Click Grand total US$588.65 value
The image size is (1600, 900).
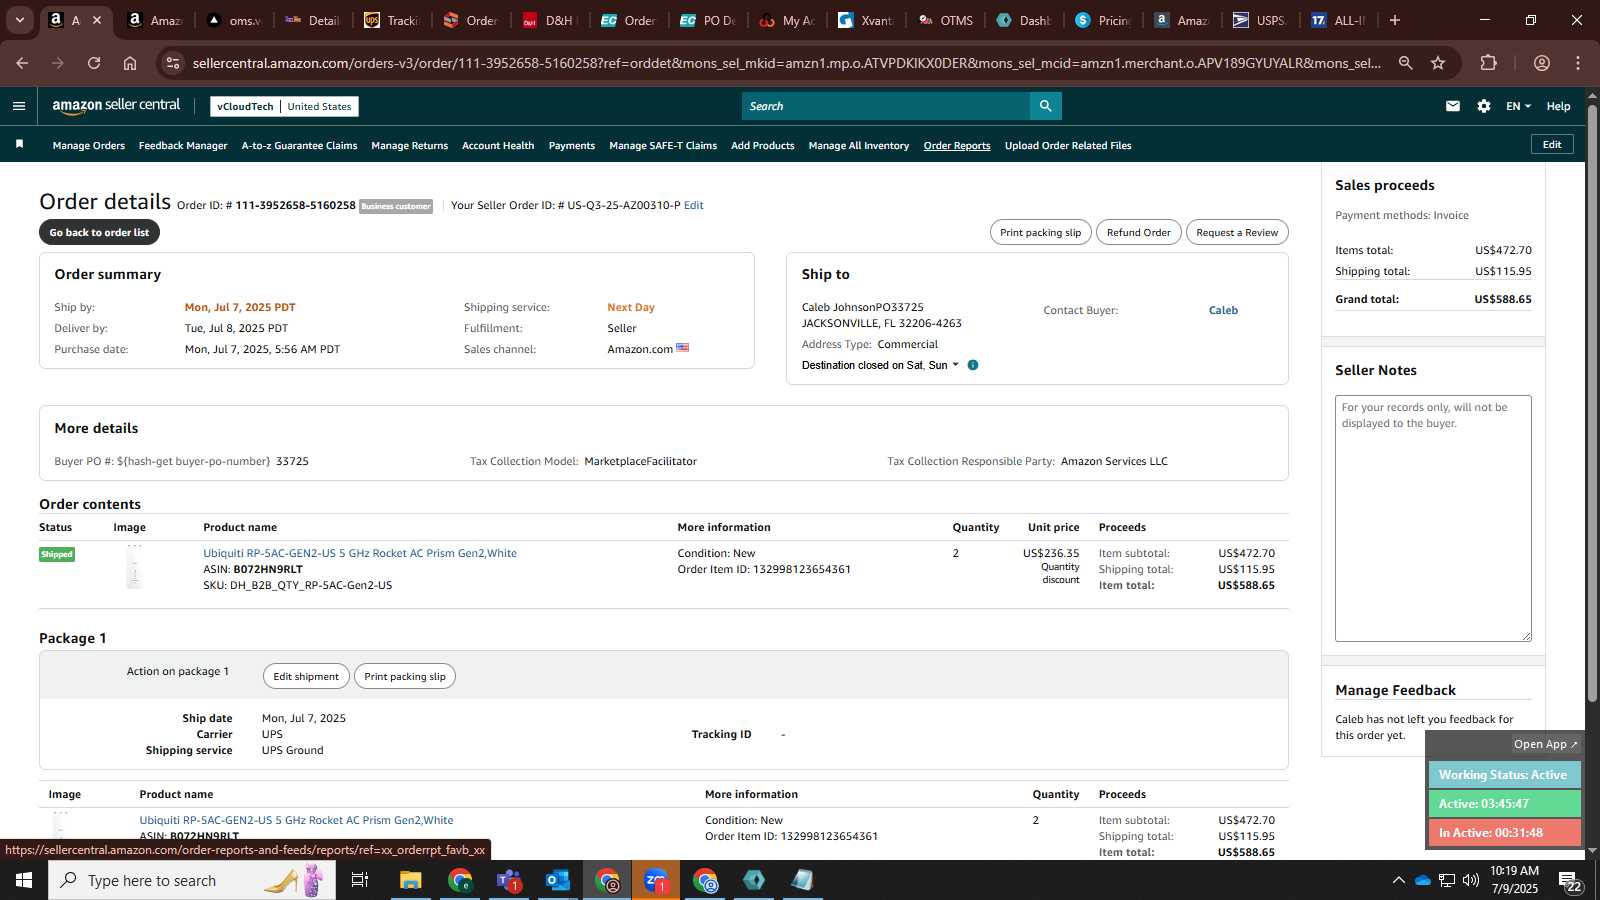(x=1502, y=299)
